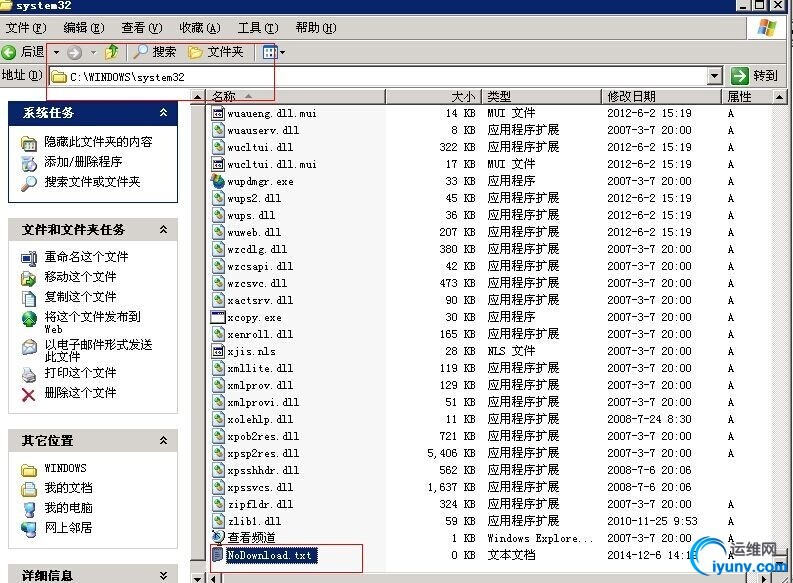Toggle the Folders pane button
The width and height of the screenshot is (793, 583).
[x=216, y=52]
